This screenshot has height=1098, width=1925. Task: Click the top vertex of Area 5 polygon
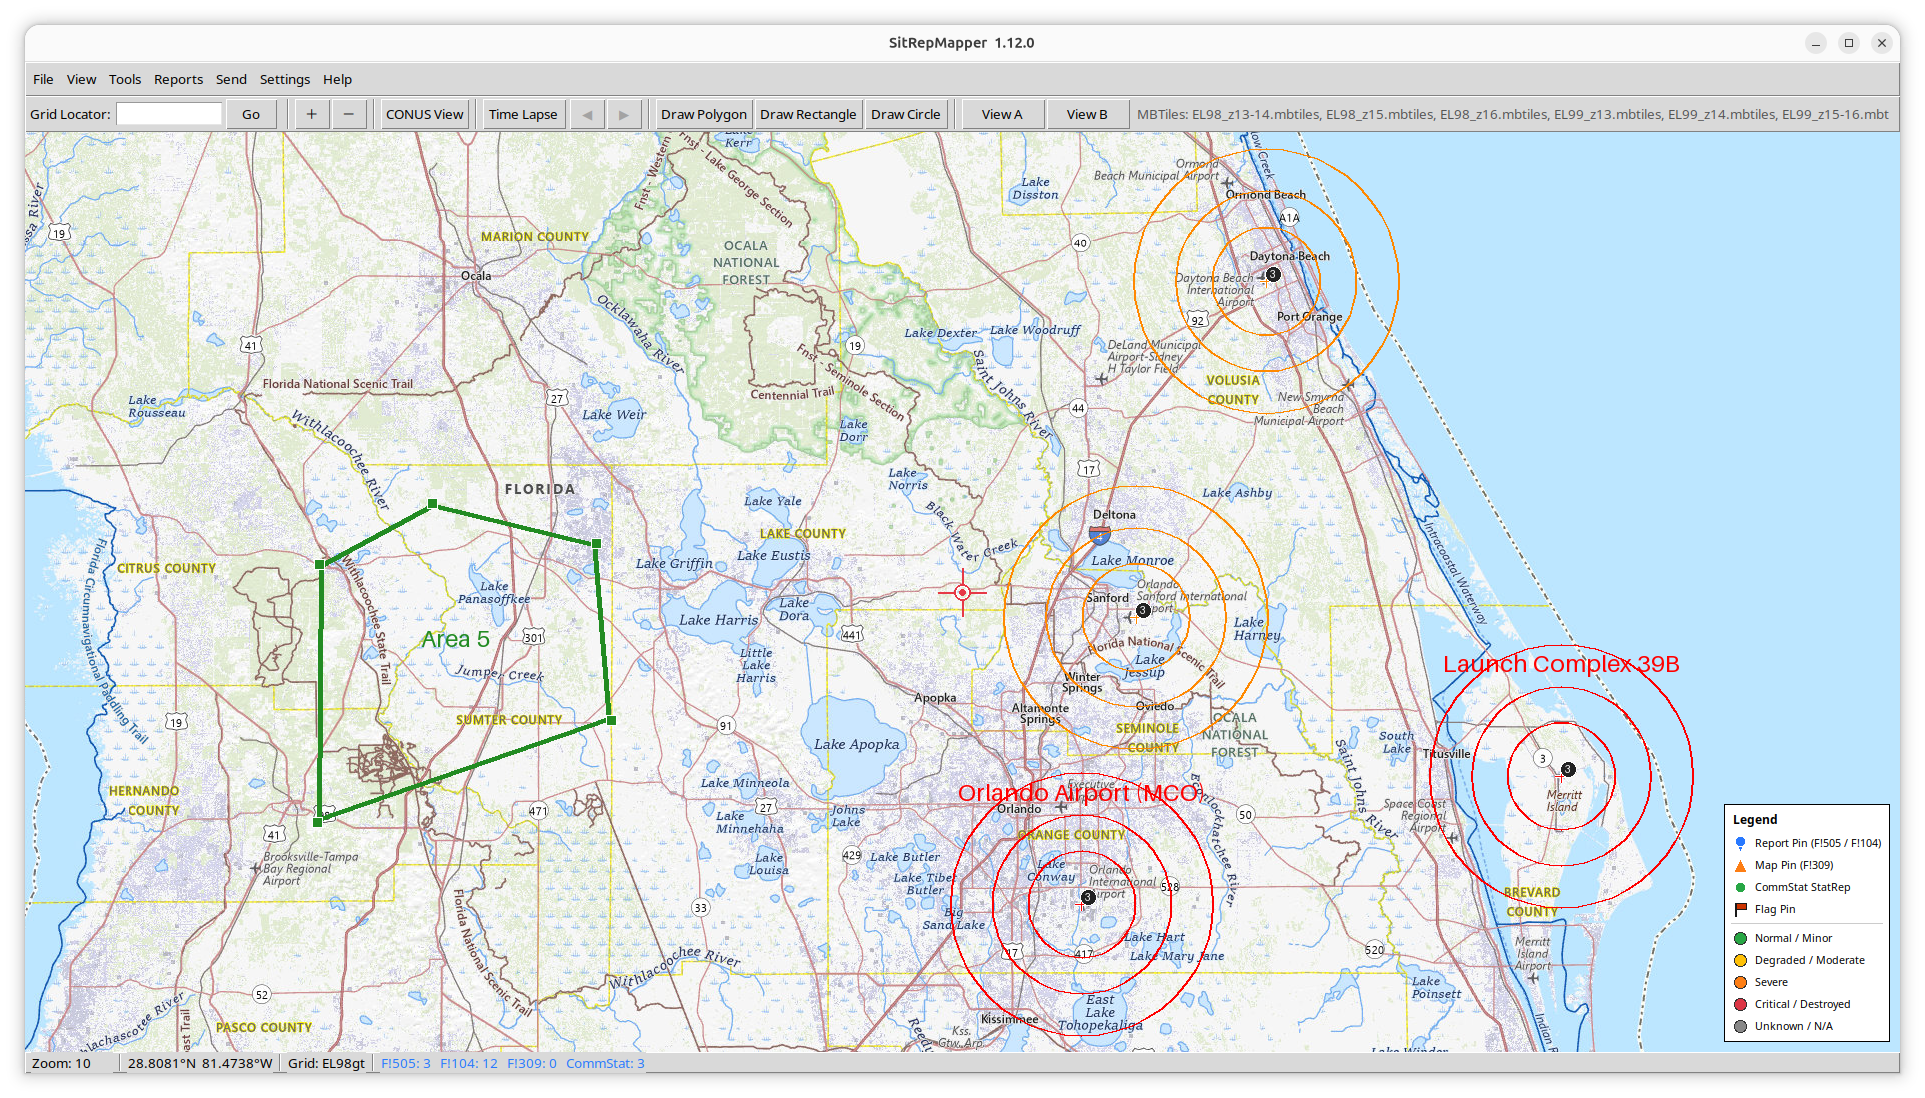pos(432,504)
